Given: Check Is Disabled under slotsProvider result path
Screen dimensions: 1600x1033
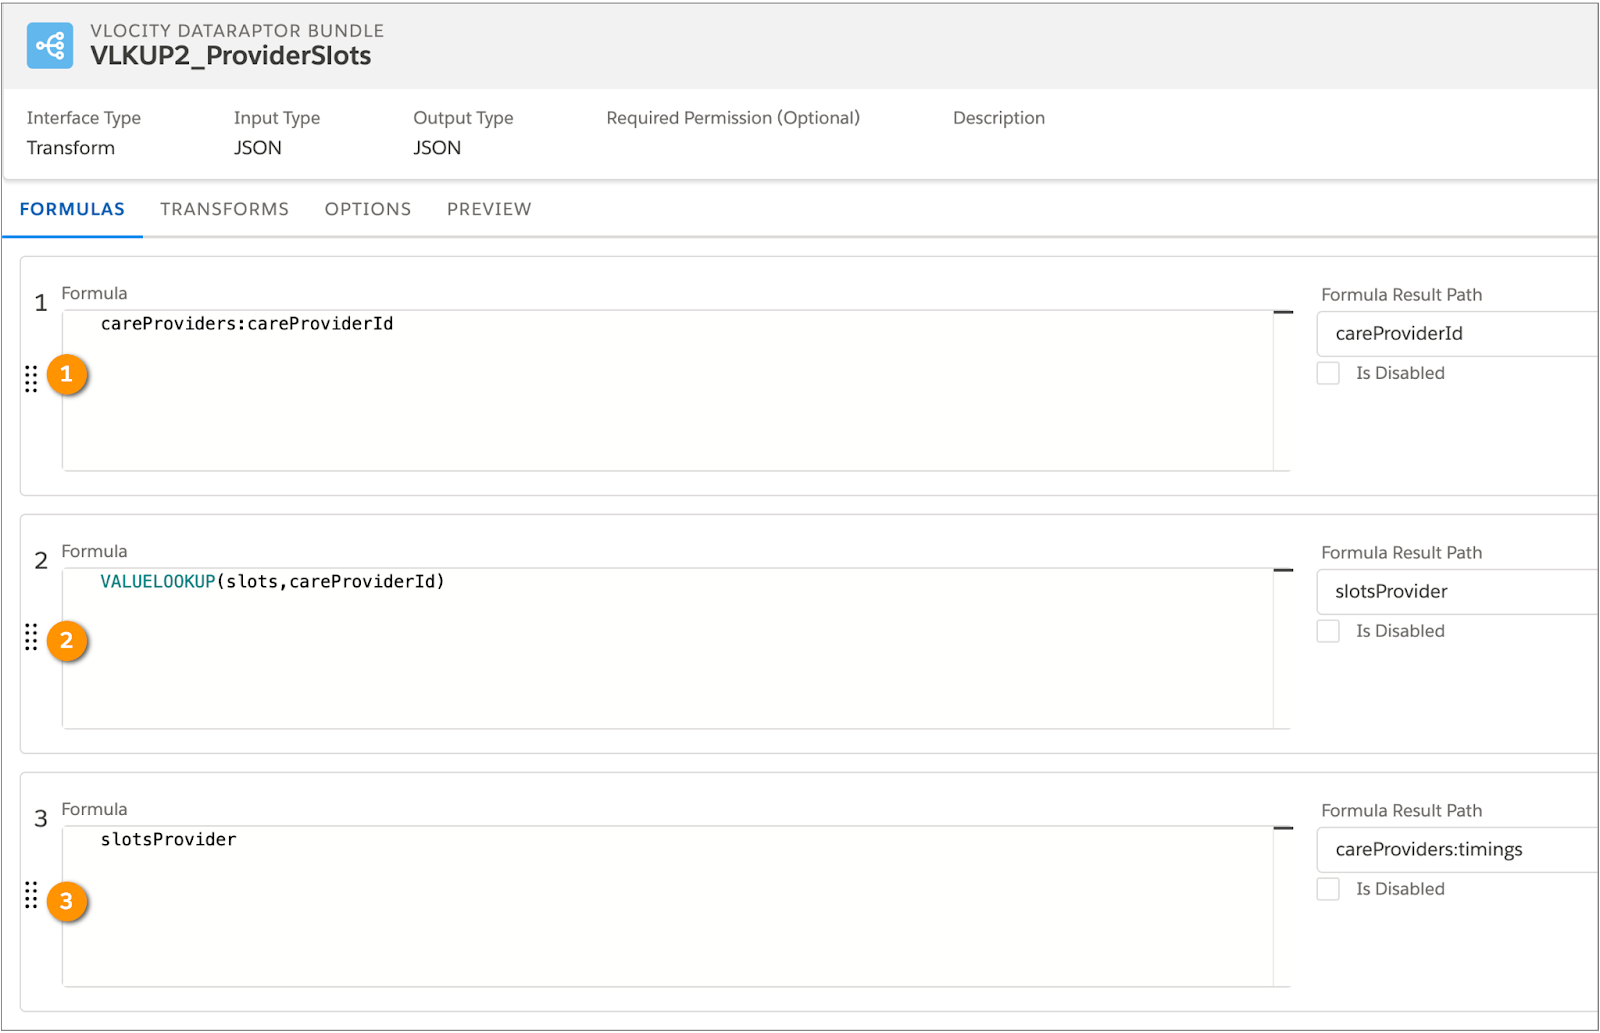Looking at the screenshot, I should click(1328, 631).
